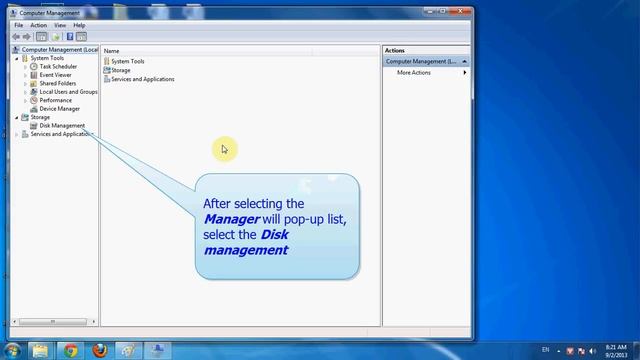This screenshot has height=360, width=640.
Task: Select System Tools in the console tree
Action: click(47, 58)
